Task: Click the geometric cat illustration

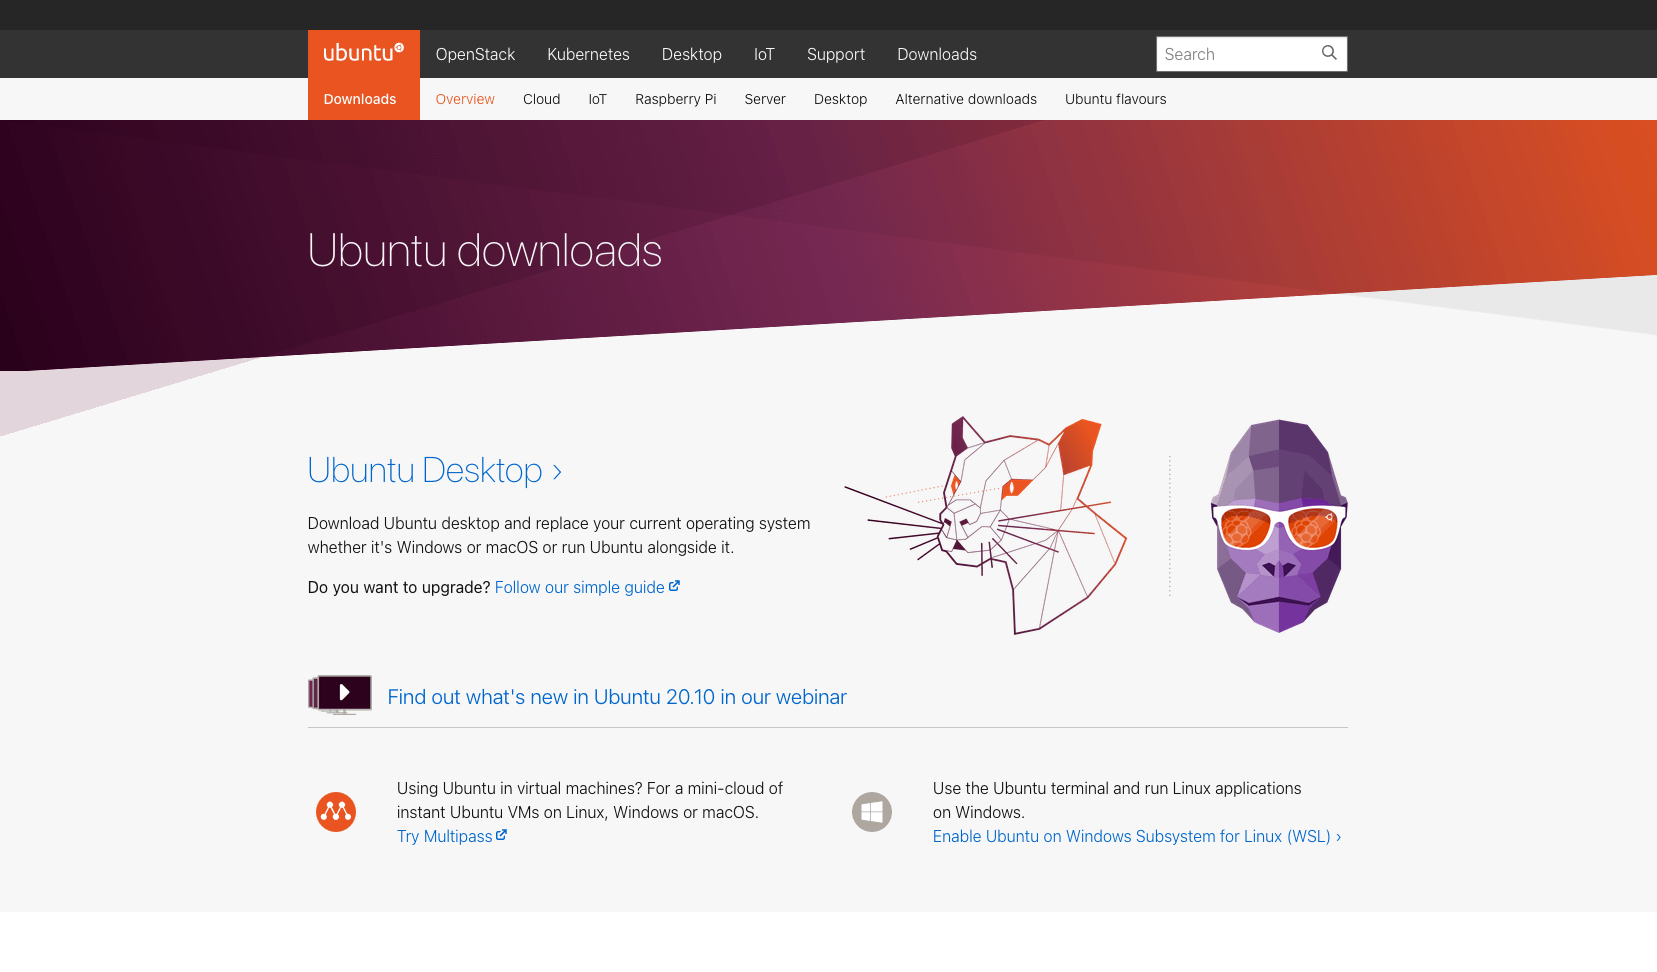Action: [986, 526]
